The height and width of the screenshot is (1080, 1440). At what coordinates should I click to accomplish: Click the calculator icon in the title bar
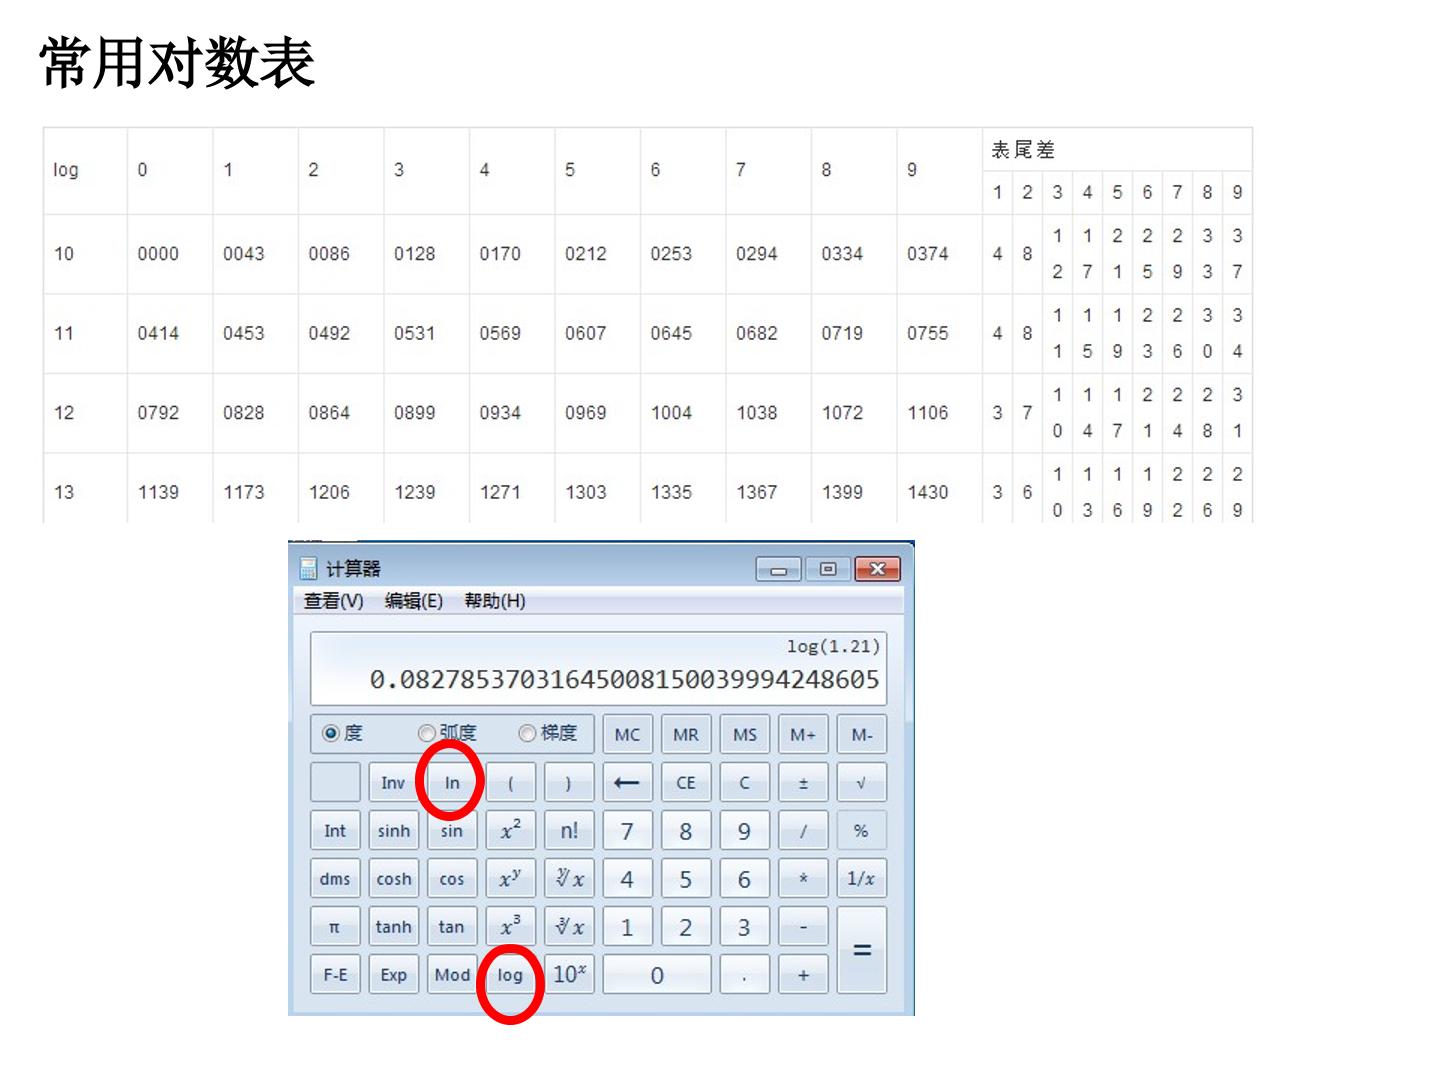point(309,568)
